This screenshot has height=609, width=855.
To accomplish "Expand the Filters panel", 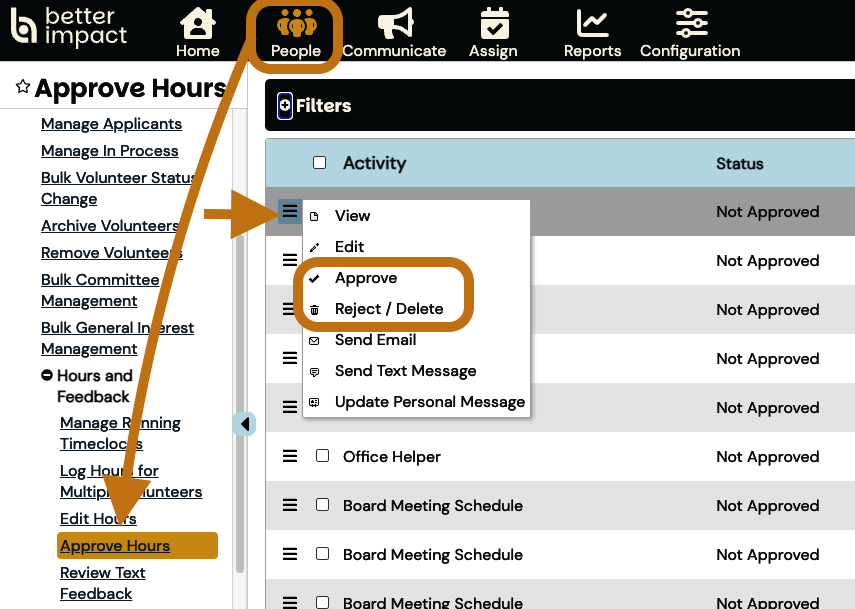I will [285, 105].
